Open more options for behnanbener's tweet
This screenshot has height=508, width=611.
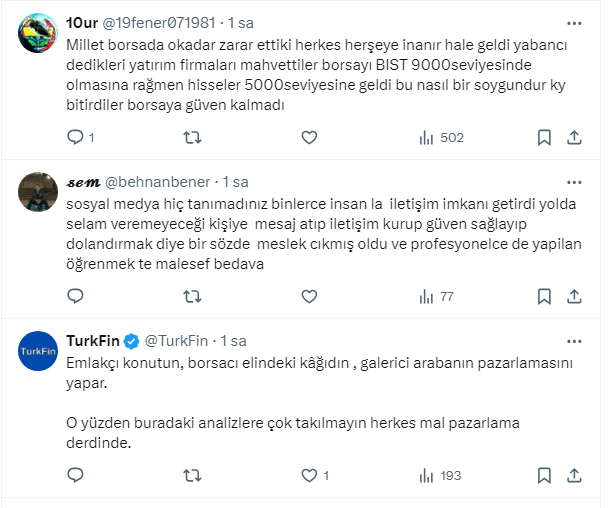click(x=573, y=182)
